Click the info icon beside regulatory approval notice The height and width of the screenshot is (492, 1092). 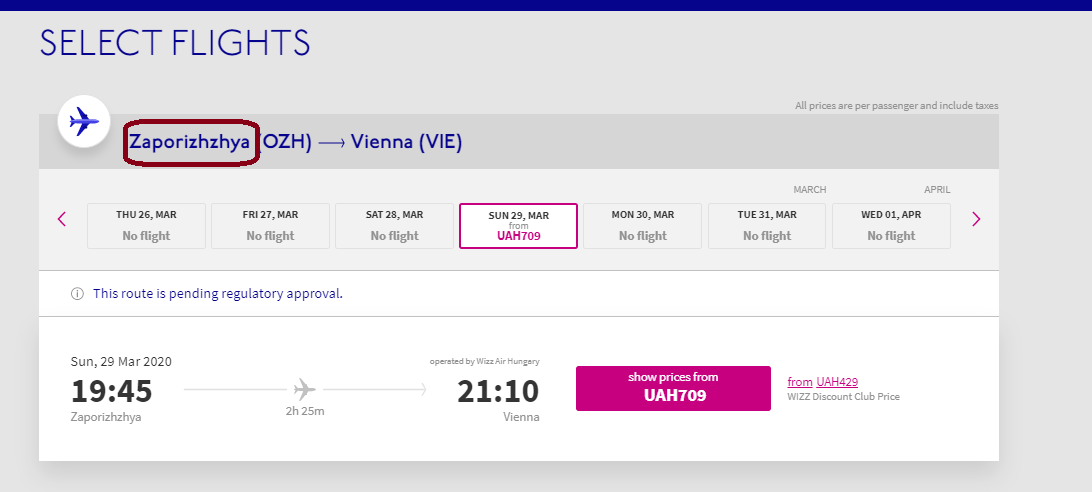click(77, 293)
